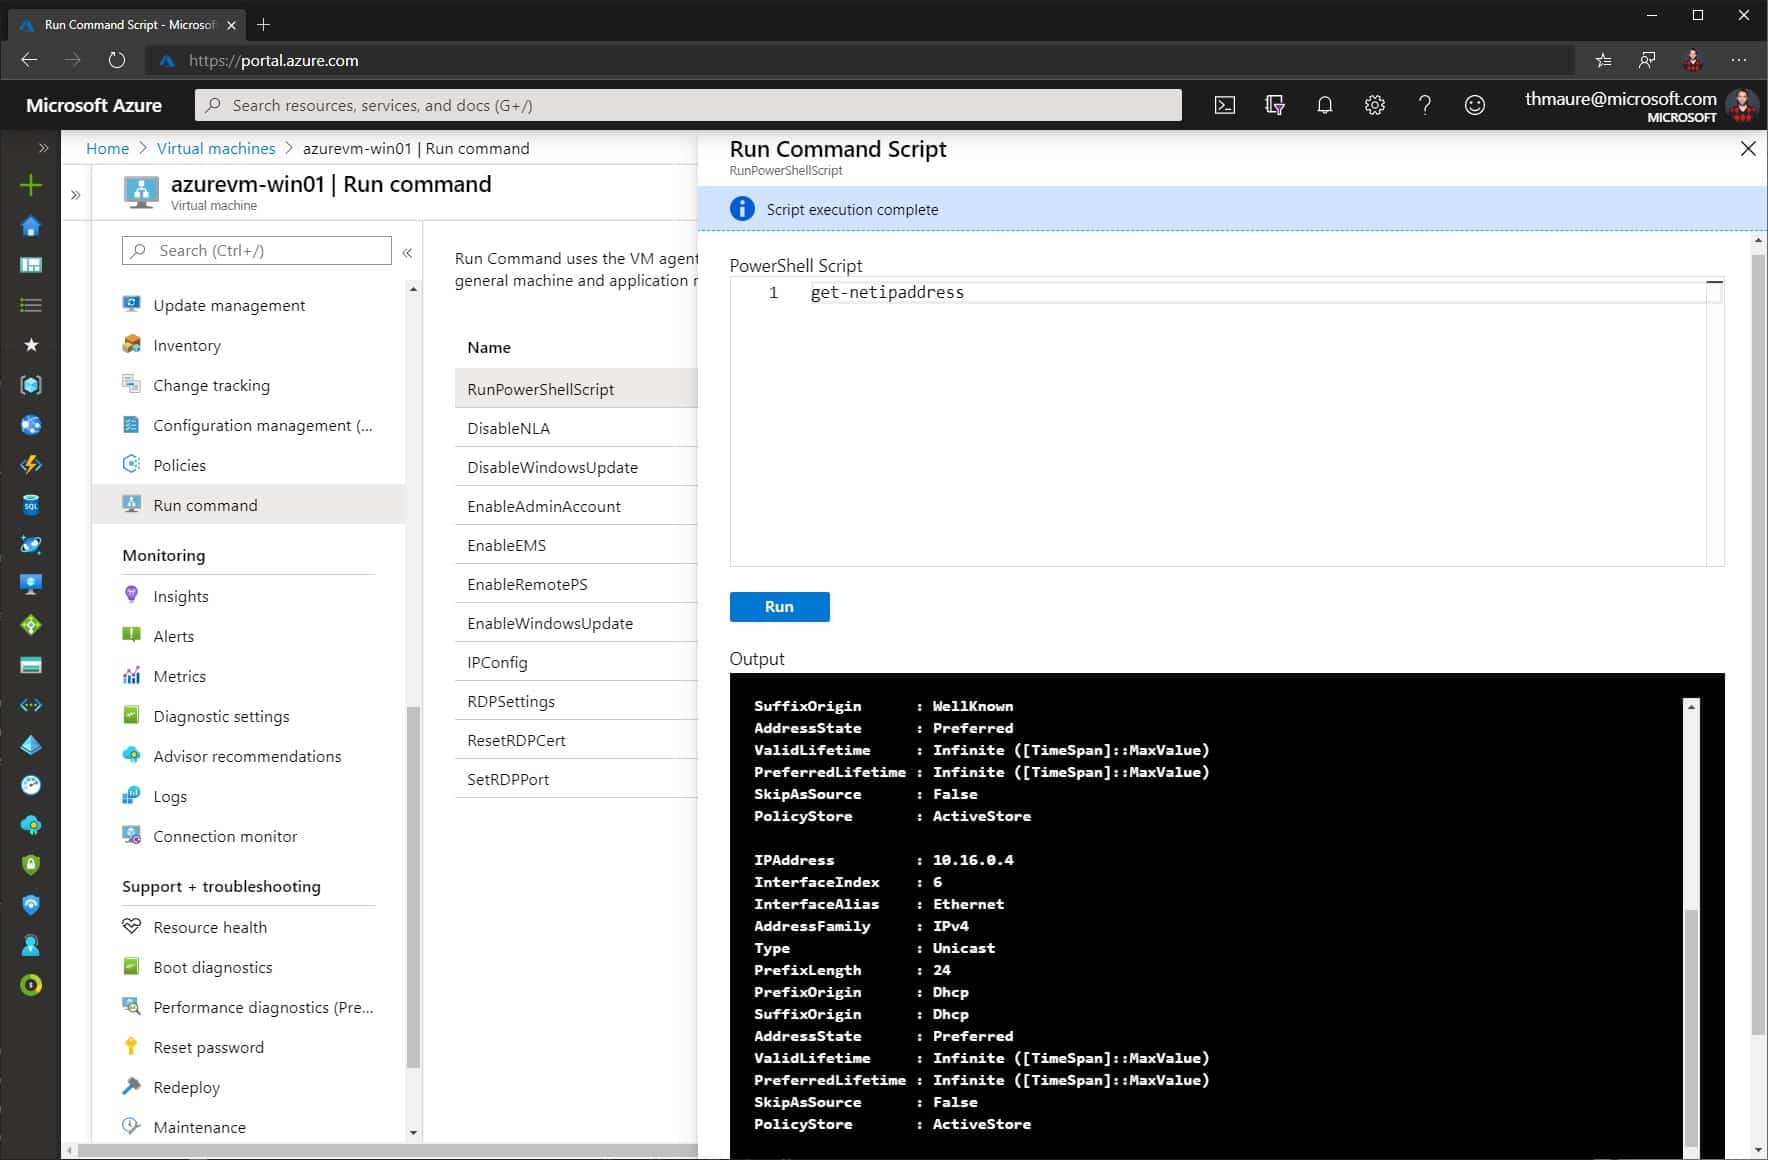Open the help question mark icon

[1426, 105]
